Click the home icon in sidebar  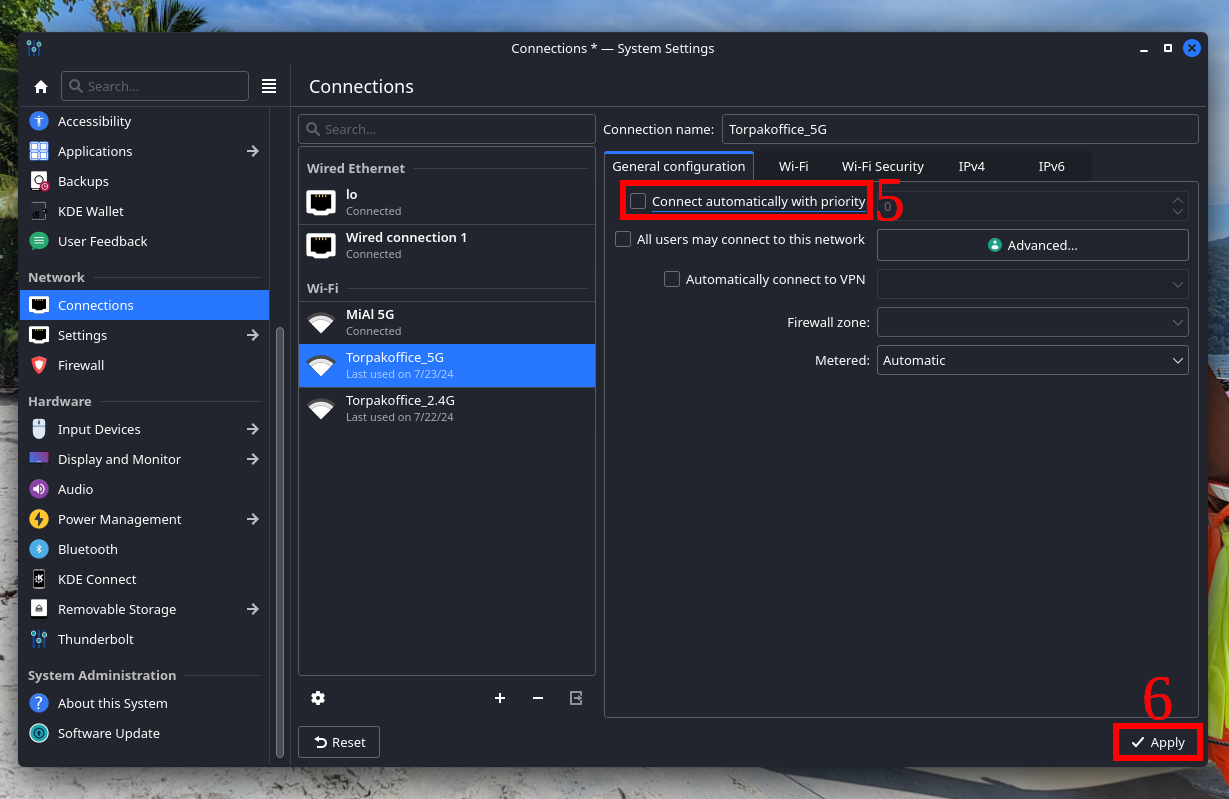40,86
